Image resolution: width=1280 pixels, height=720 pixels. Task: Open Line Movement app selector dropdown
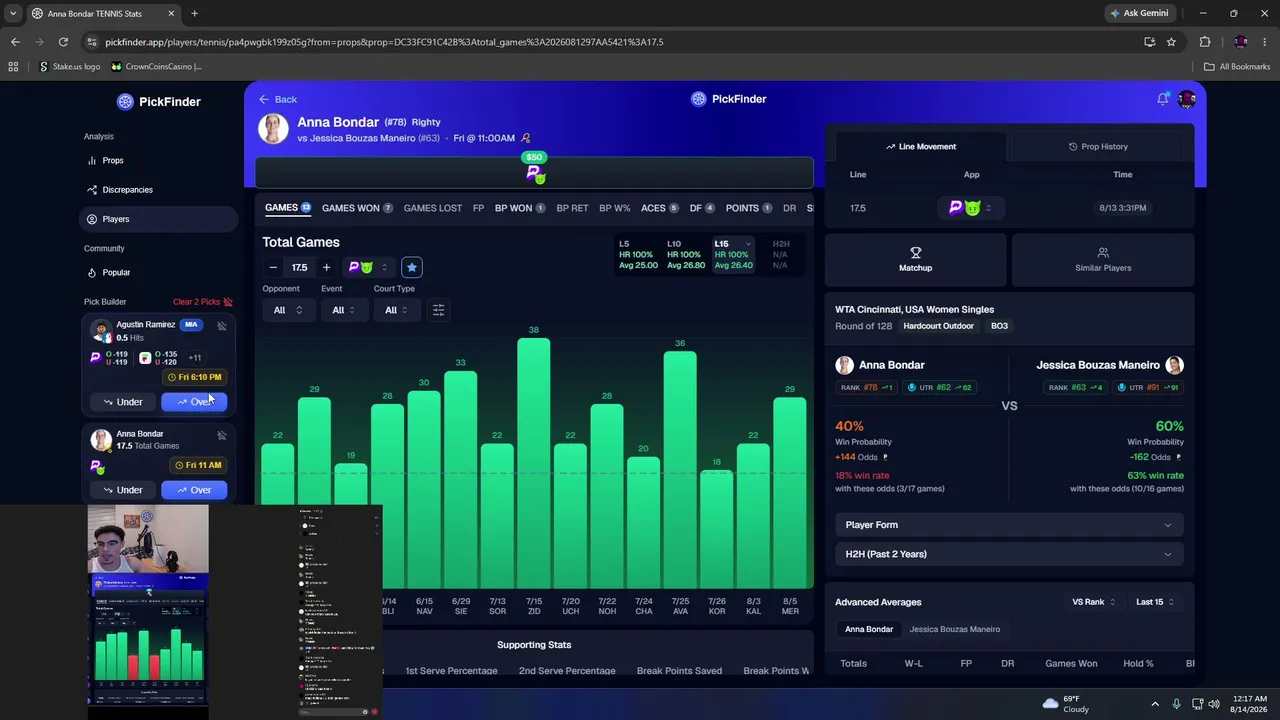(971, 208)
